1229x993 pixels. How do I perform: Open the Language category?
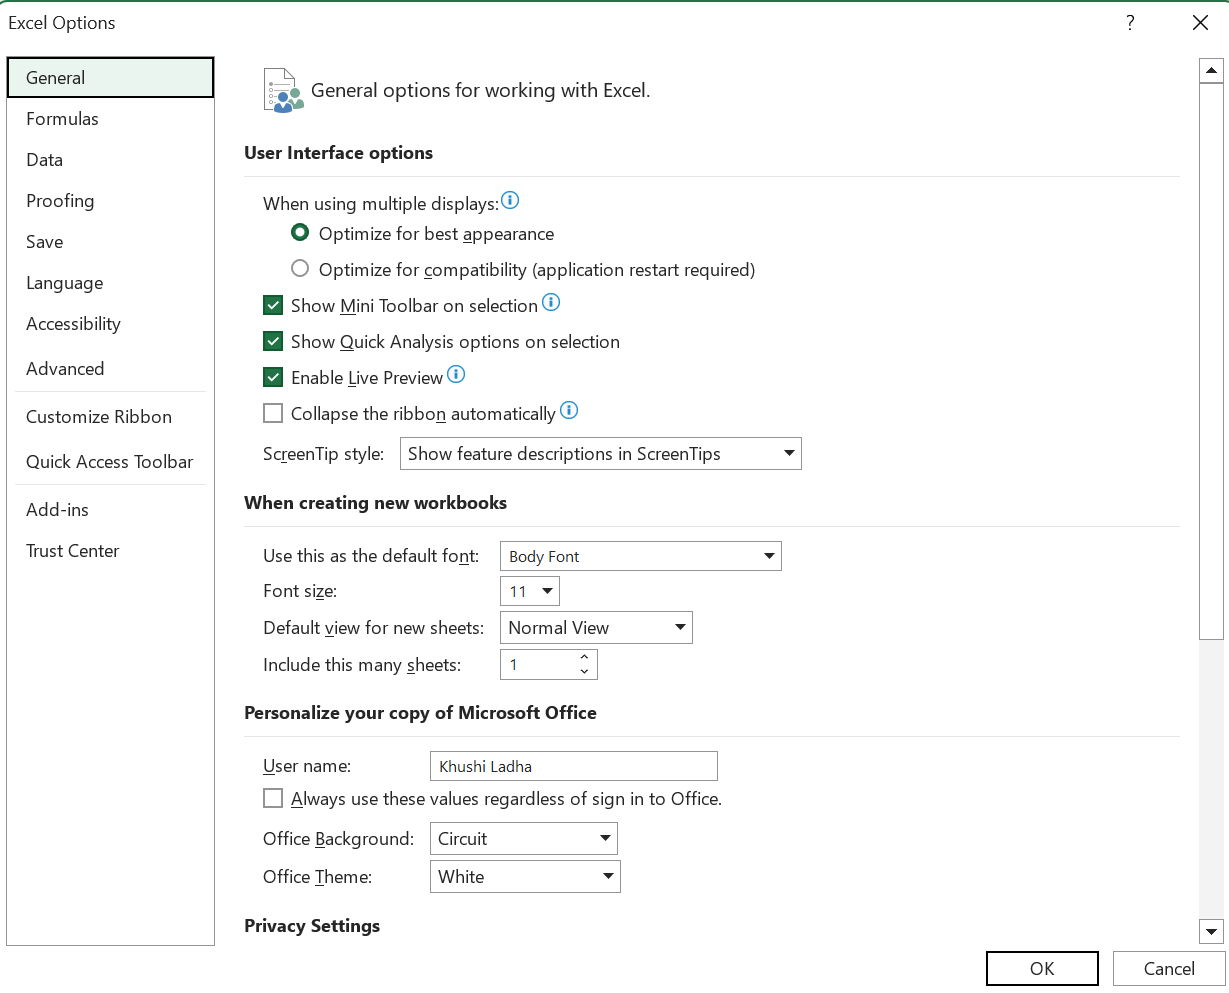[x=110, y=282]
